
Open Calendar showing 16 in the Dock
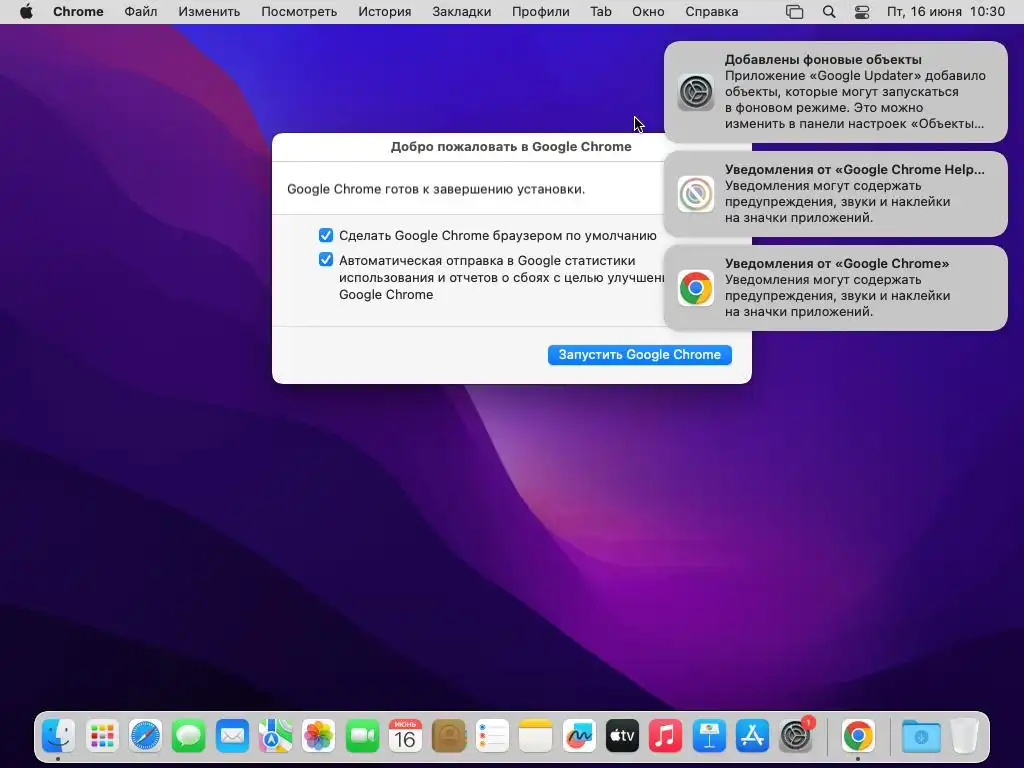[406, 737]
